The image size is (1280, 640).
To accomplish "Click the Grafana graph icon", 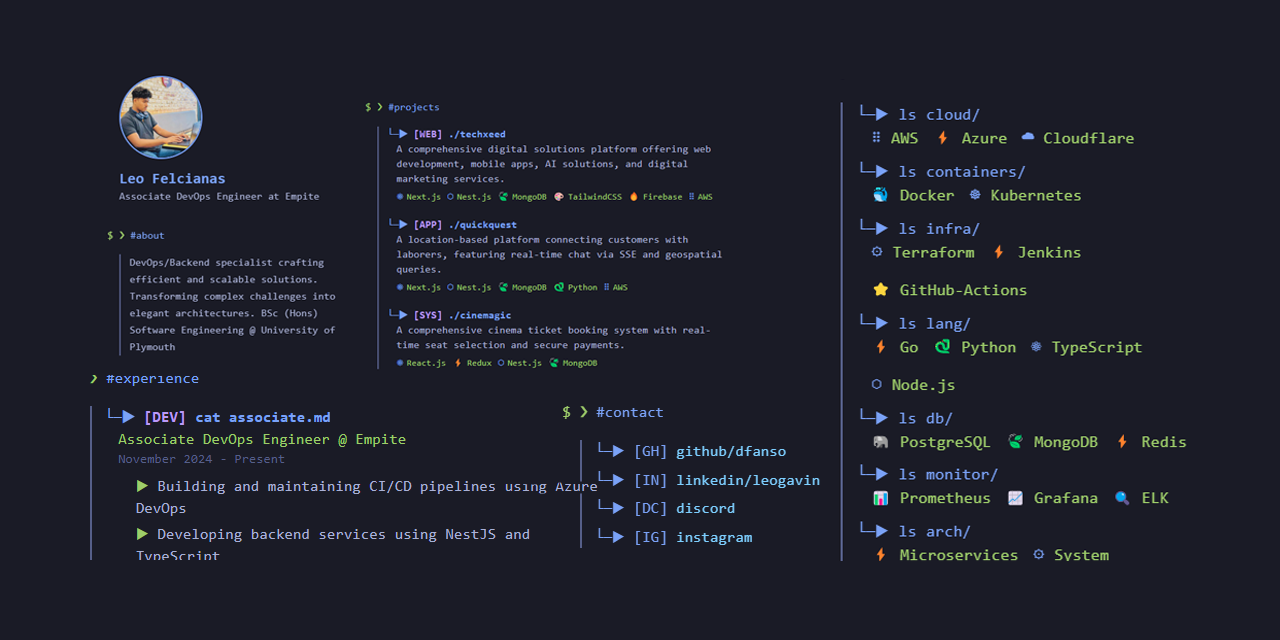I will (1015, 498).
